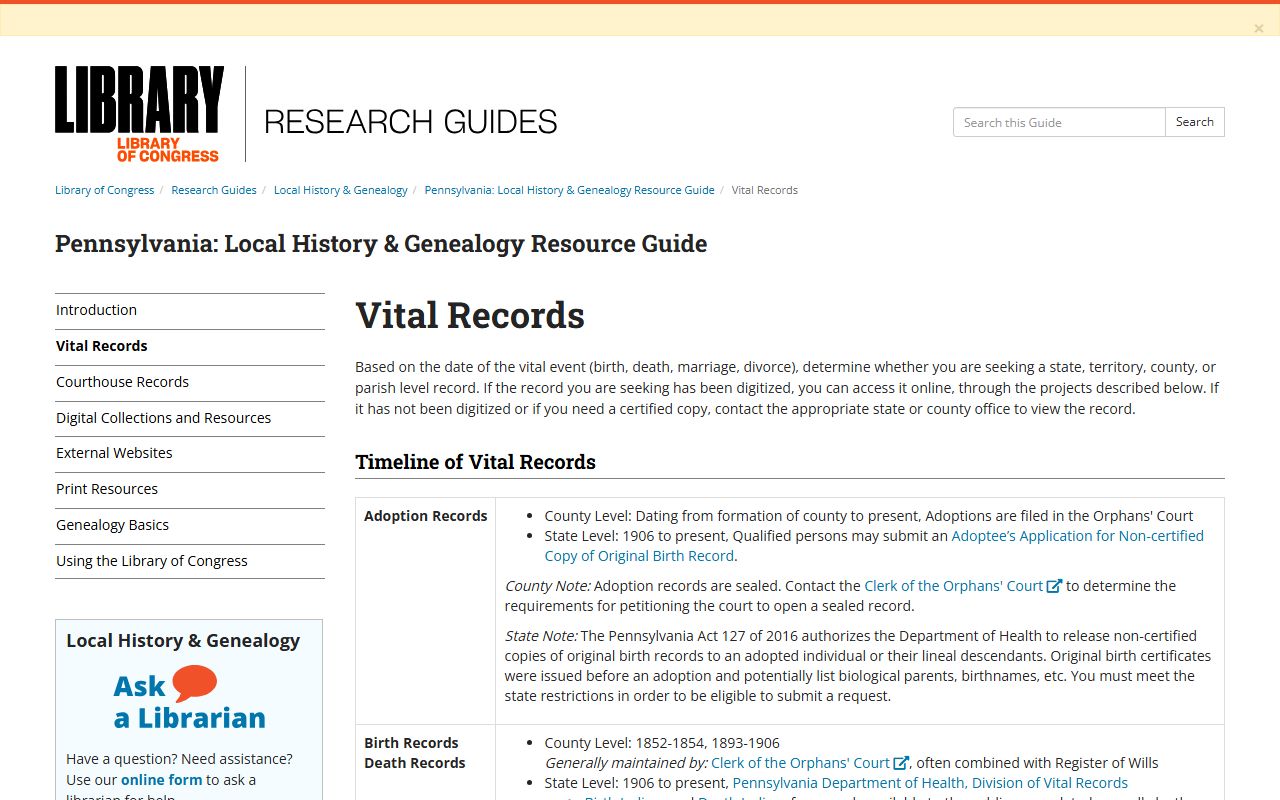Open Genealogy Basics sidebar page
The image size is (1280, 800).
(x=190, y=525)
